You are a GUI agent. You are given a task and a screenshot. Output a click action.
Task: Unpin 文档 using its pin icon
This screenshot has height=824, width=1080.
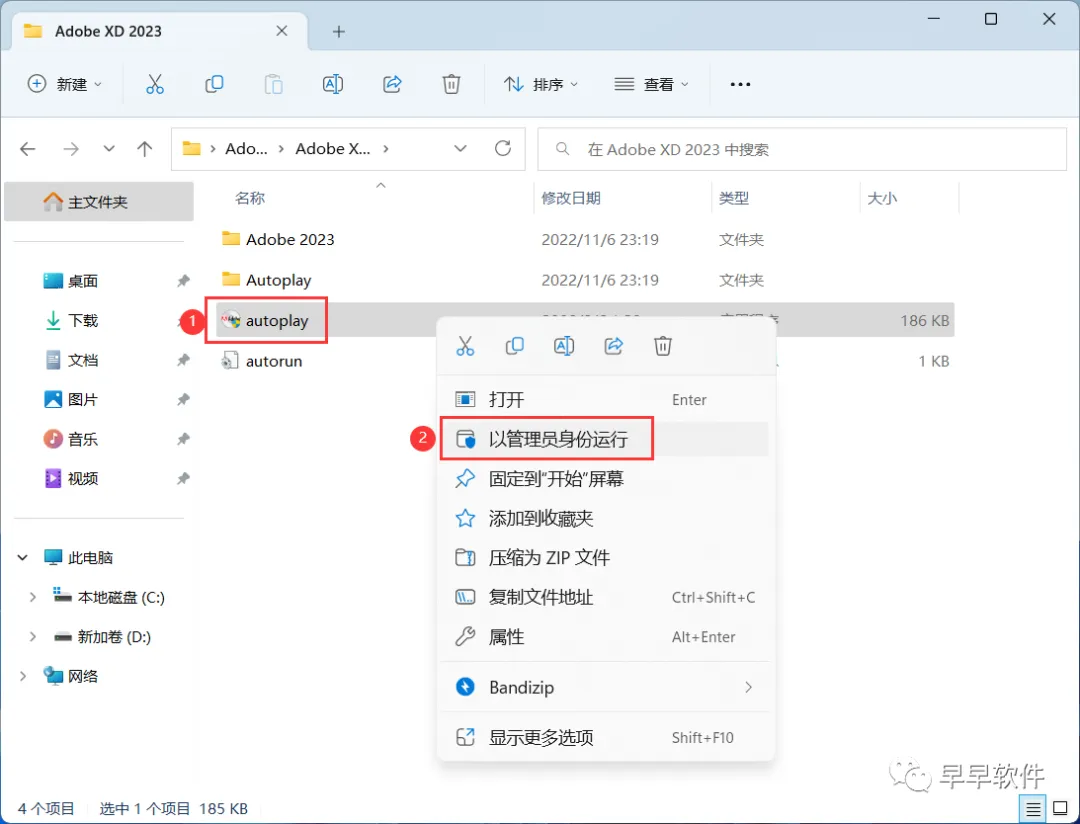coord(183,360)
